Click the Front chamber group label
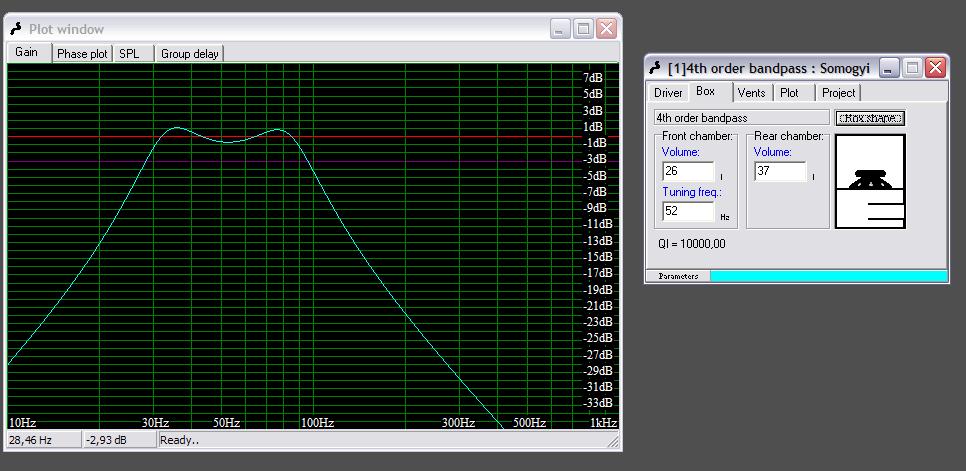The image size is (966, 471). (x=697, y=136)
